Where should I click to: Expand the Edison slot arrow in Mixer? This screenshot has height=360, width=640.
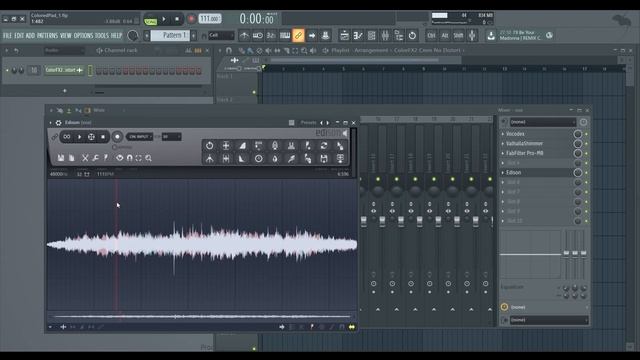pyautogui.click(x=503, y=173)
